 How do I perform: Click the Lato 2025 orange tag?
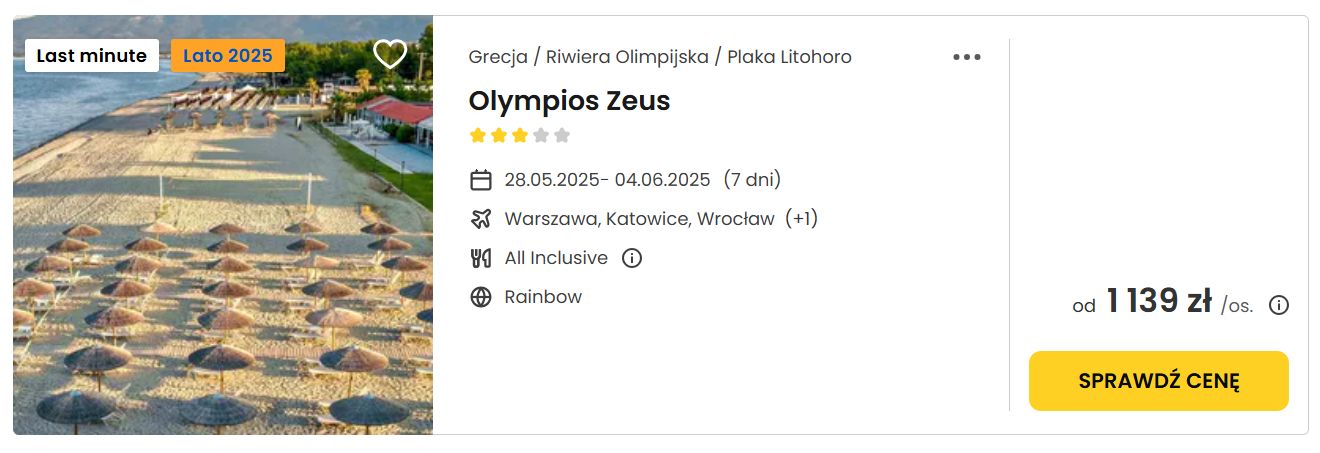pyautogui.click(x=228, y=56)
